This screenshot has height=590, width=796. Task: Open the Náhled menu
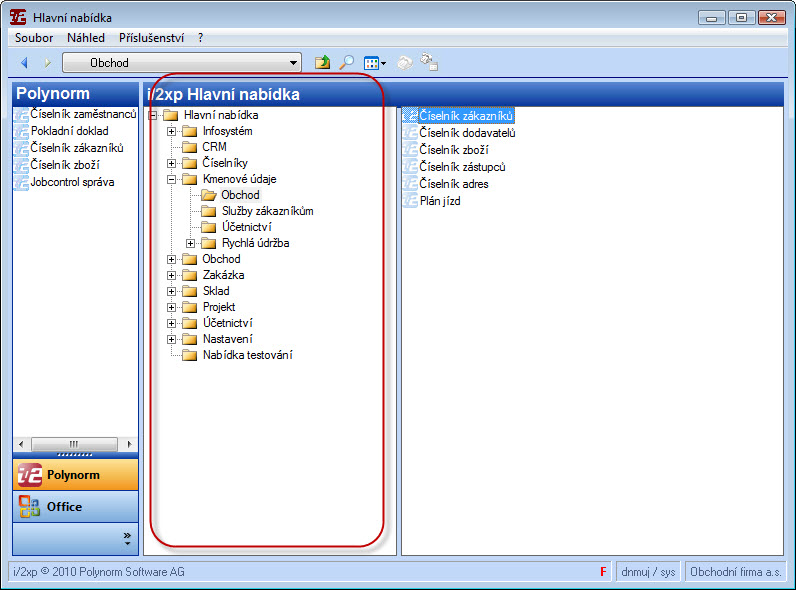click(x=86, y=38)
